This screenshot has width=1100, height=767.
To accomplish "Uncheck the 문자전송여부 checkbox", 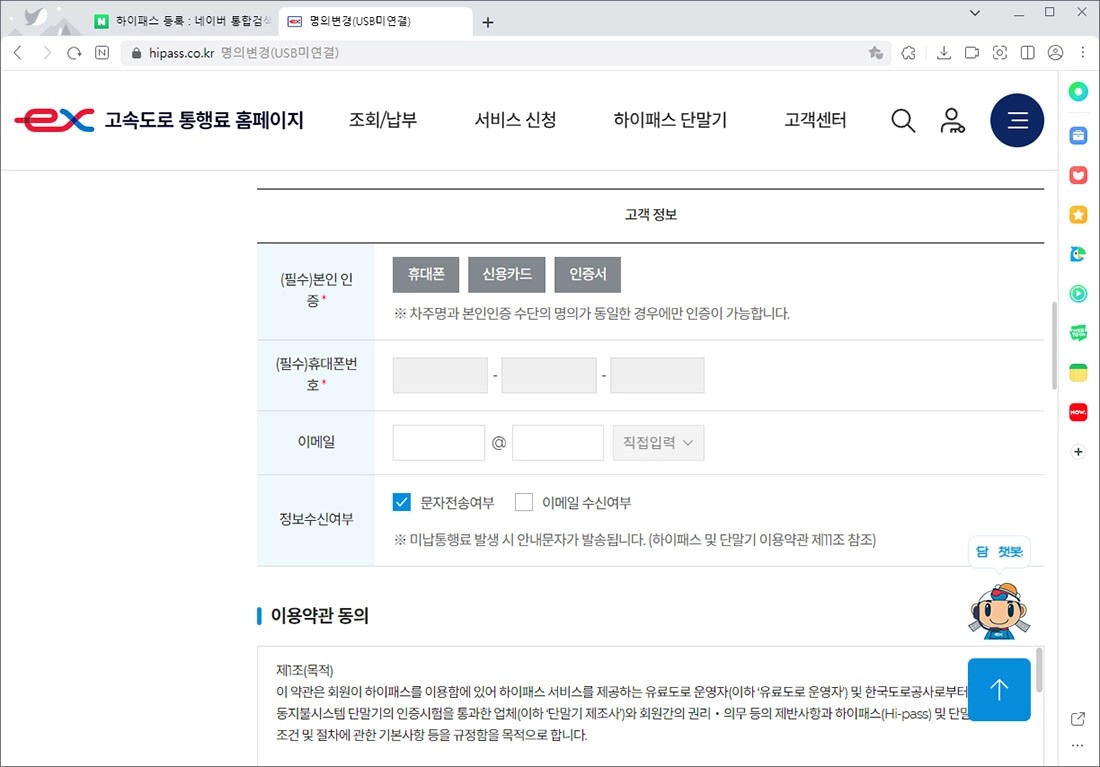I will click(x=402, y=502).
